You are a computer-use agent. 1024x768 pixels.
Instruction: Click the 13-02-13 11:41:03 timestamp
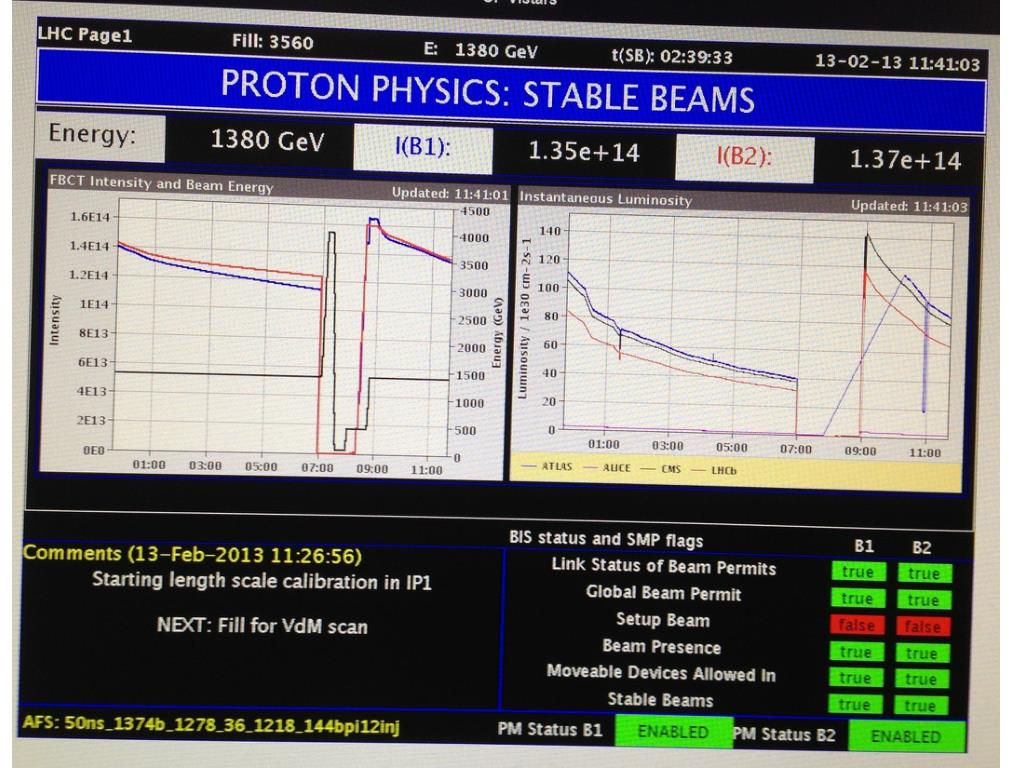point(897,63)
